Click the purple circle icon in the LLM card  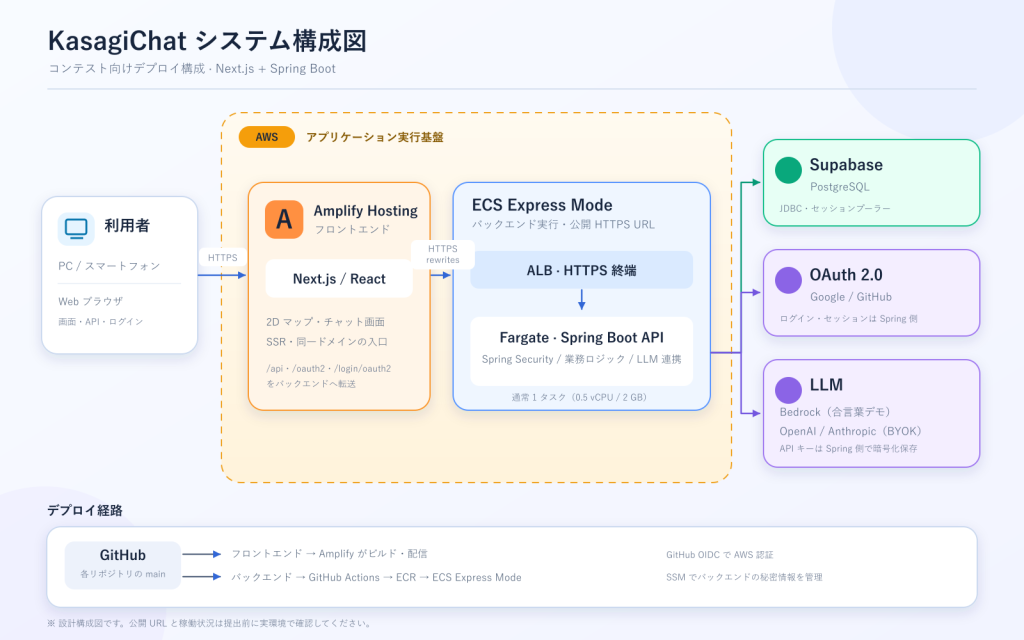tap(788, 390)
